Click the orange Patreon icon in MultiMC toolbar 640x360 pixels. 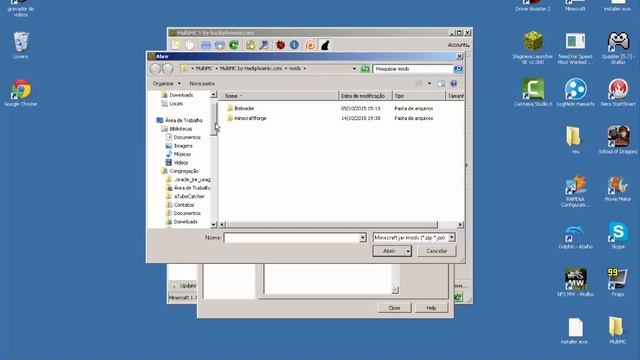(x=310, y=45)
